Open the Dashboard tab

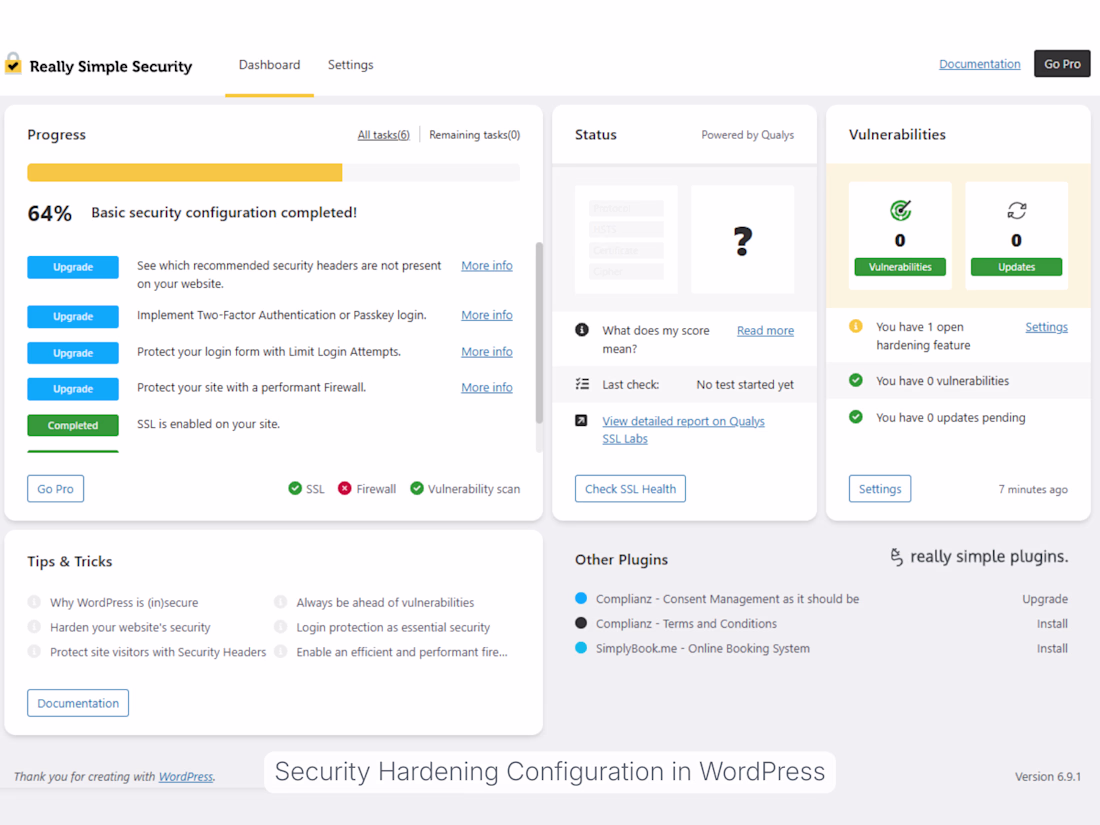coord(269,65)
